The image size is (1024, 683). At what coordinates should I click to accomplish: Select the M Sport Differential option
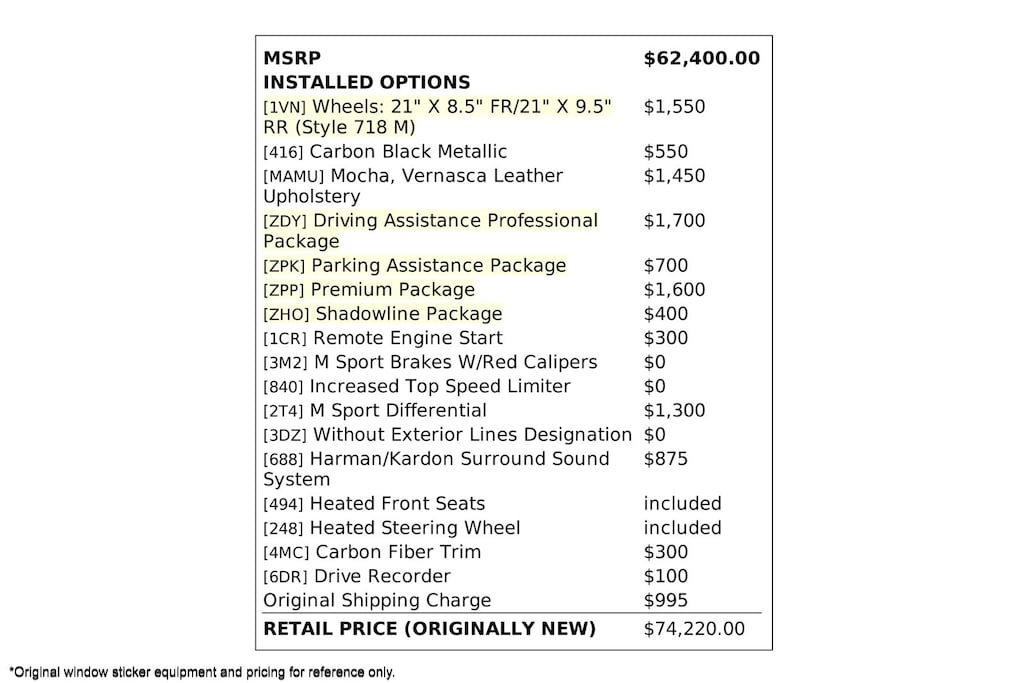[375, 410]
